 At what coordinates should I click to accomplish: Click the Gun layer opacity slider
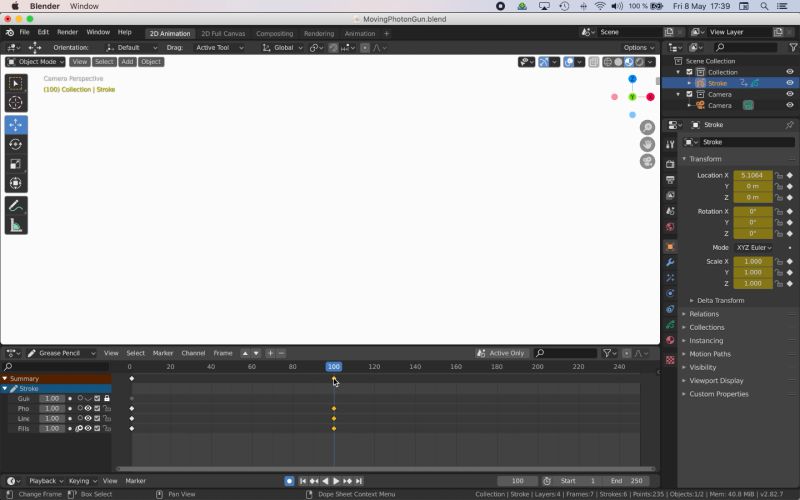52,398
